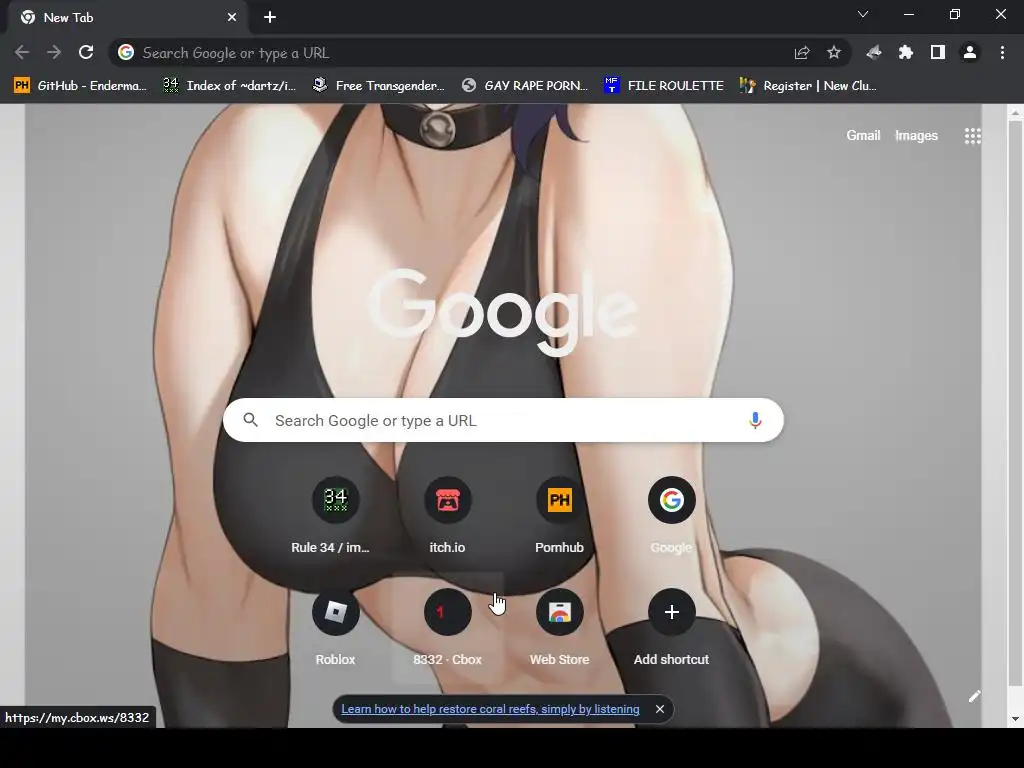This screenshot has height=768, width=1024.
Task: Click the scrollbar down arrow
Action: coord(1015,719)
